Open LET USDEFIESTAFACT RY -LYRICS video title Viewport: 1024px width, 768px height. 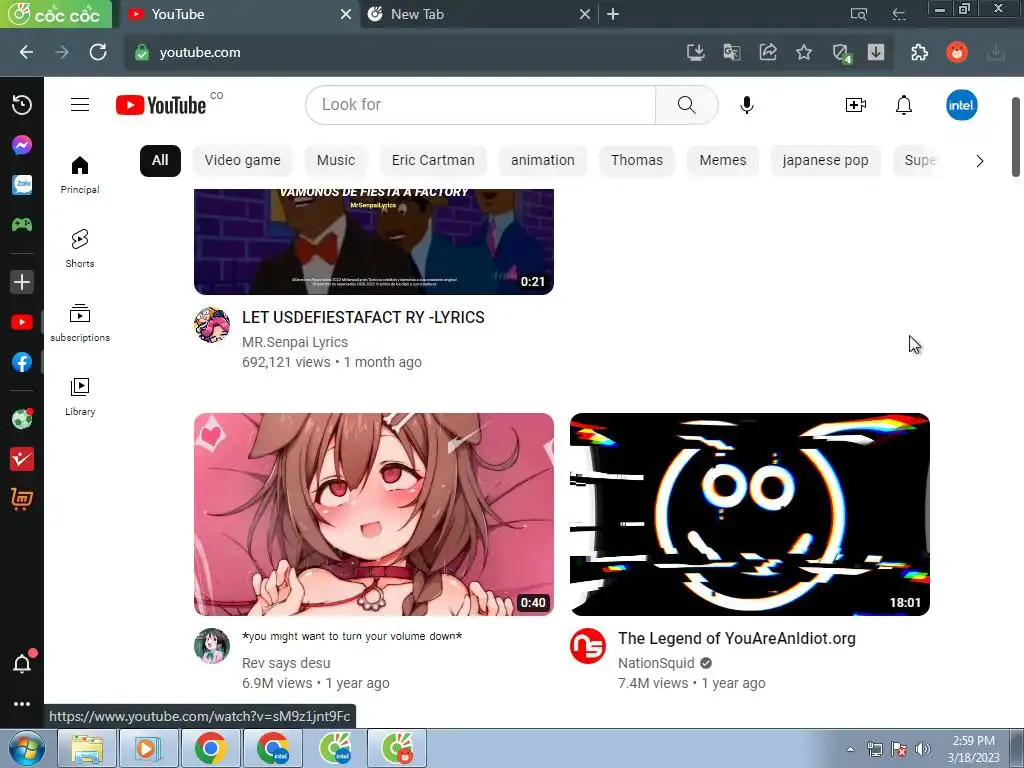point(363,317)
